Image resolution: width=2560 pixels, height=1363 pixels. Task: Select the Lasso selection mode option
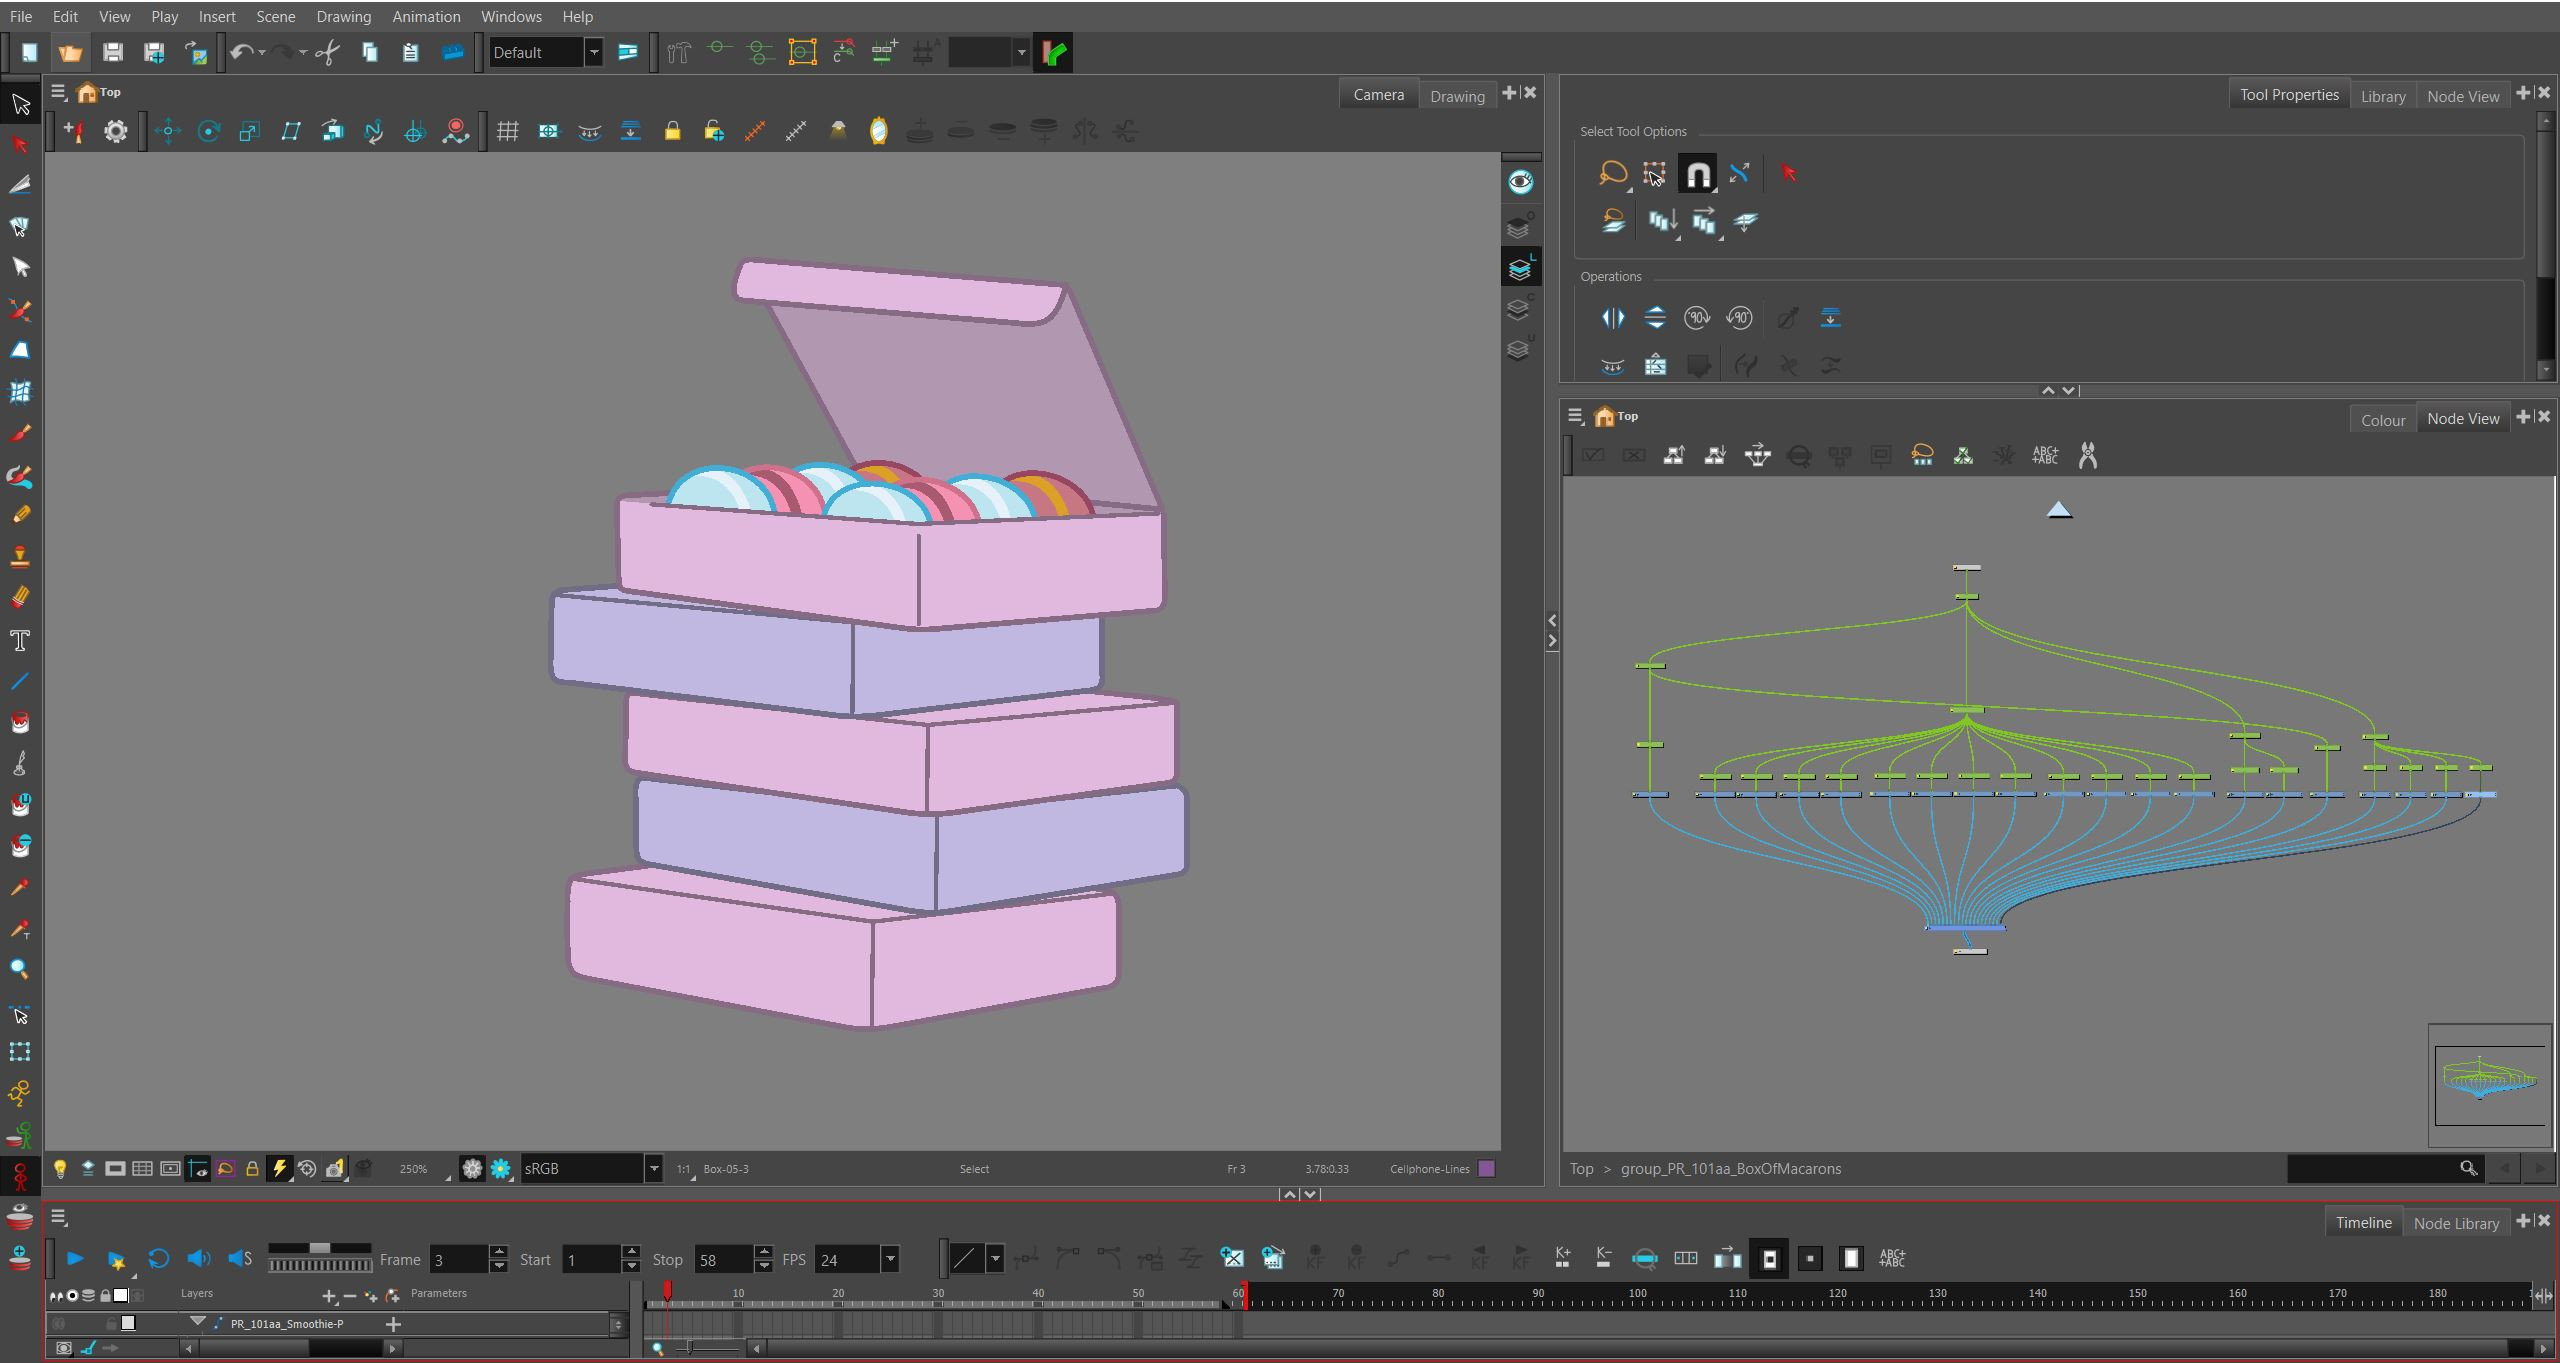coord(1612,174)
